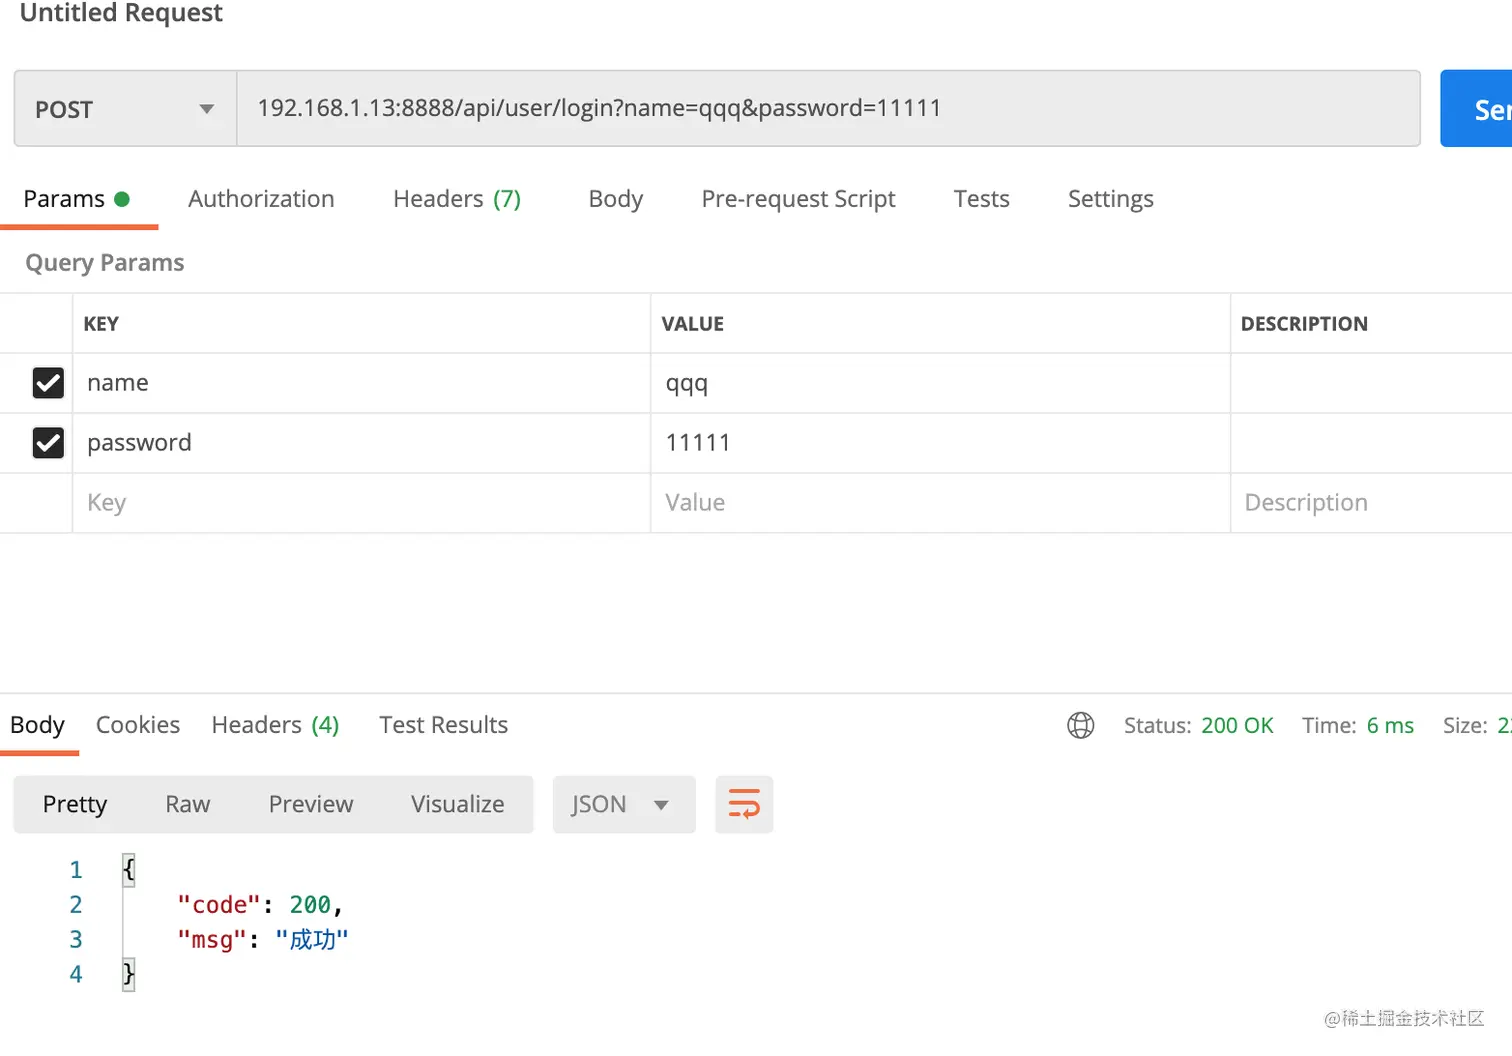Click the 200 OK status text

click(x=1237, y=725)
